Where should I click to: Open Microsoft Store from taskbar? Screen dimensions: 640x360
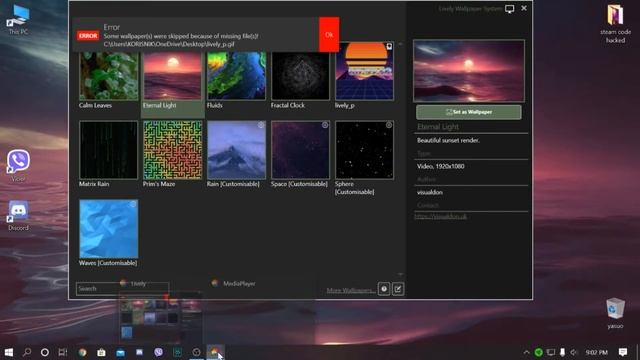(101, 352)
